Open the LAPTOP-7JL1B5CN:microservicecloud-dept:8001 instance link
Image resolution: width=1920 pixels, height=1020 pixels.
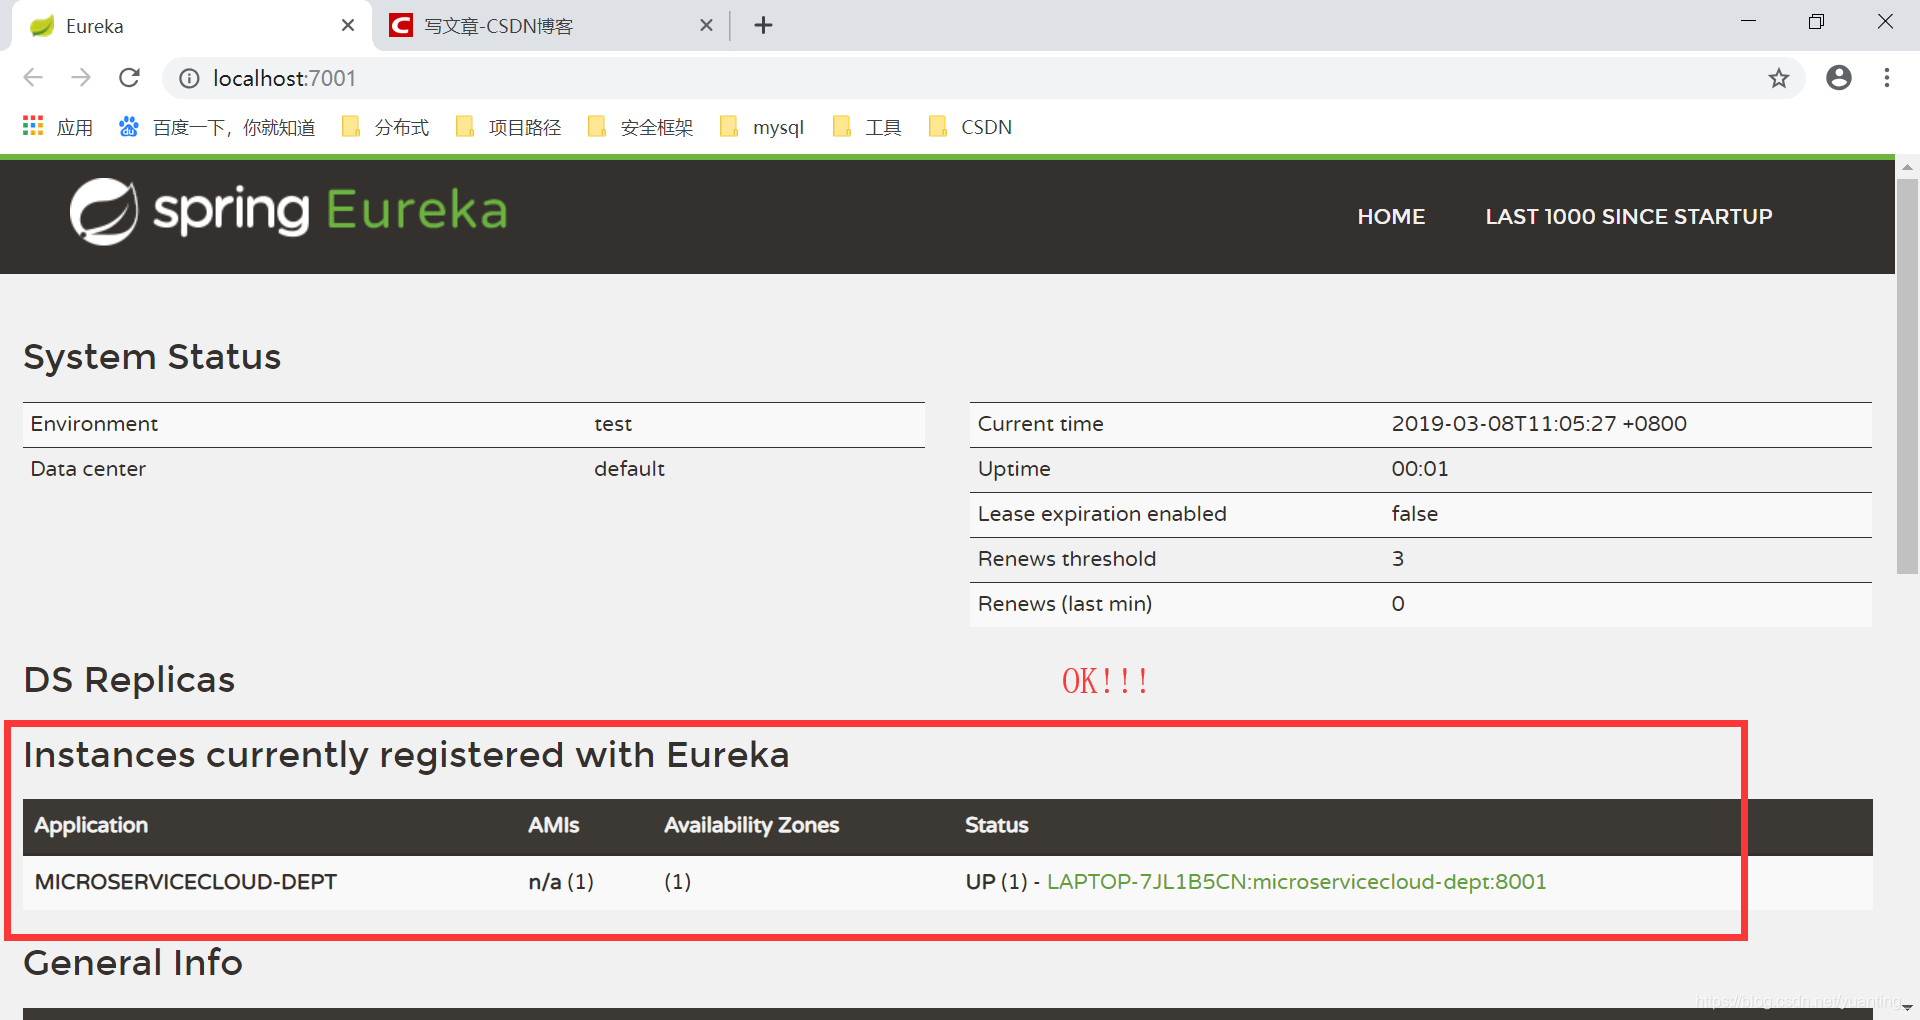pos(1296,882)
